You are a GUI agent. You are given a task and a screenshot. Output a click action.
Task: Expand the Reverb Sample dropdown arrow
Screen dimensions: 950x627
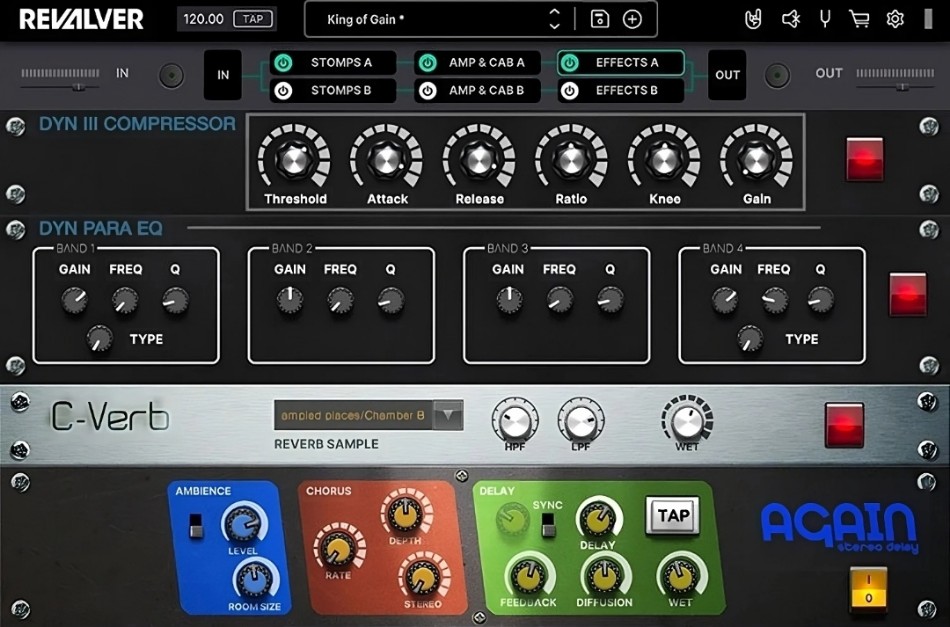(x=448, y=415)
